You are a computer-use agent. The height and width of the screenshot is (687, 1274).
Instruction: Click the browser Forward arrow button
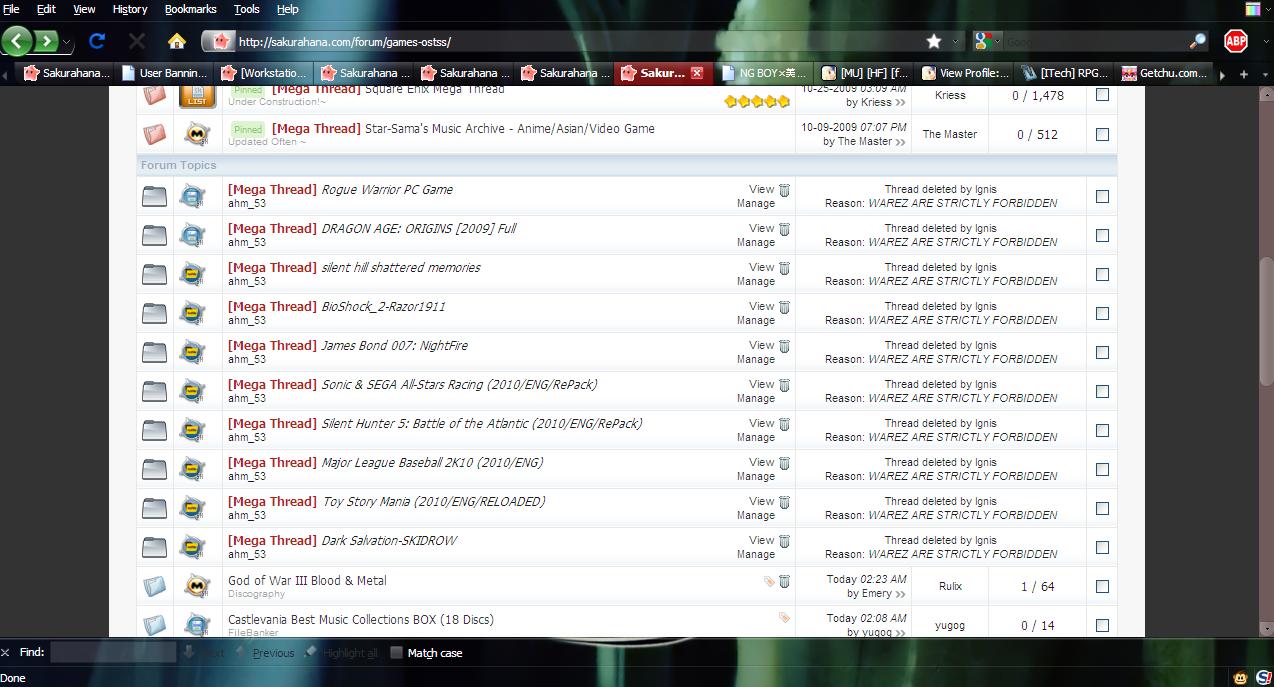(46, 41)
